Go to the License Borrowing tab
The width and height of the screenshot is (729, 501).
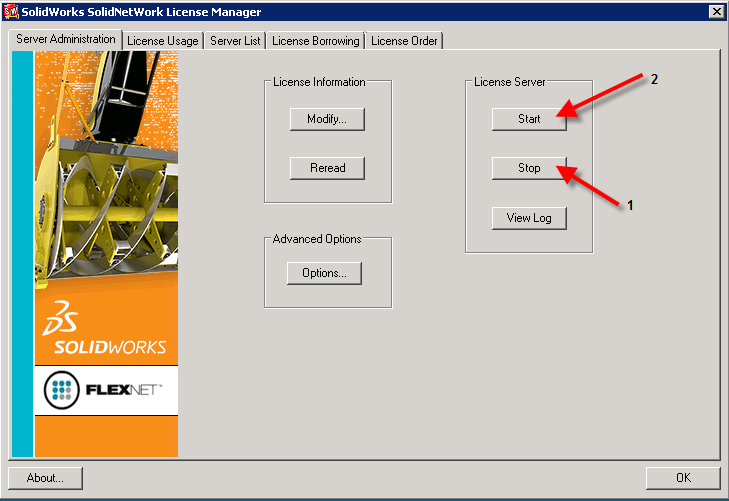[315, 41]
